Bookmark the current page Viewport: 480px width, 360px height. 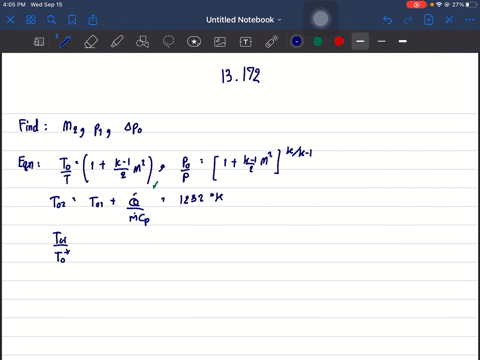(72, 20)
